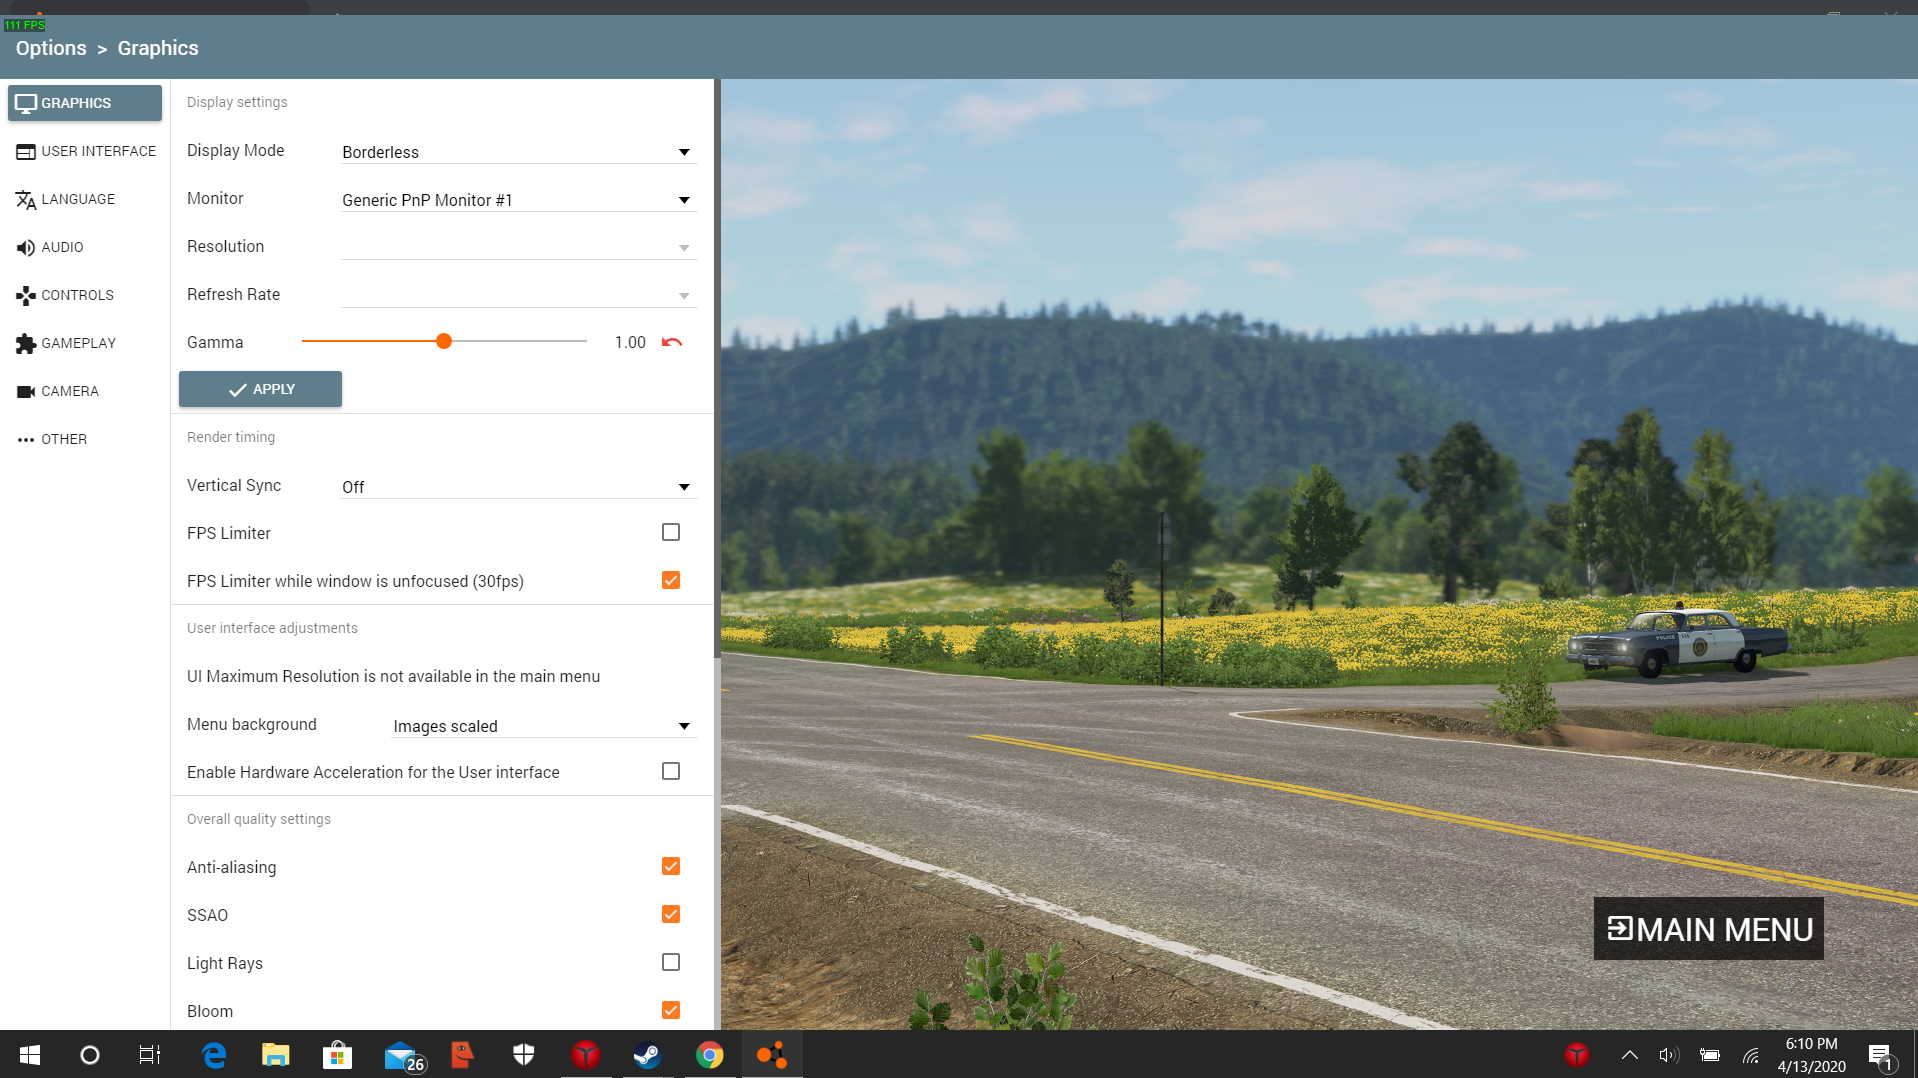Open the orange-red app next to Mail in the taskbar

(x=462, y=1055)
